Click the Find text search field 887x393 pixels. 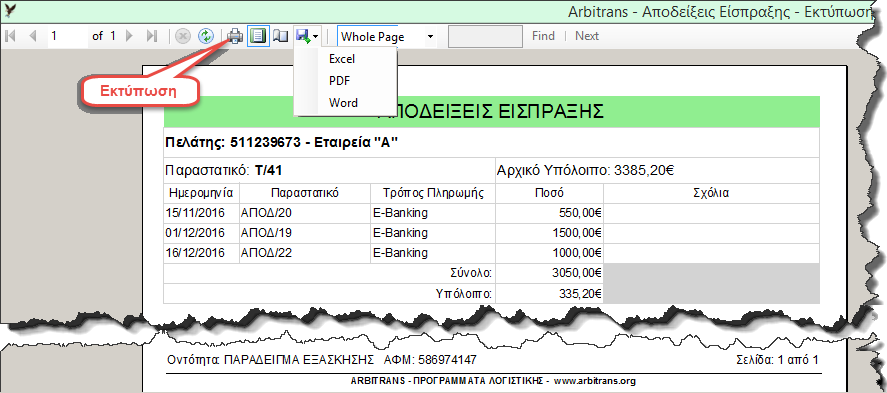pos(485,36)
